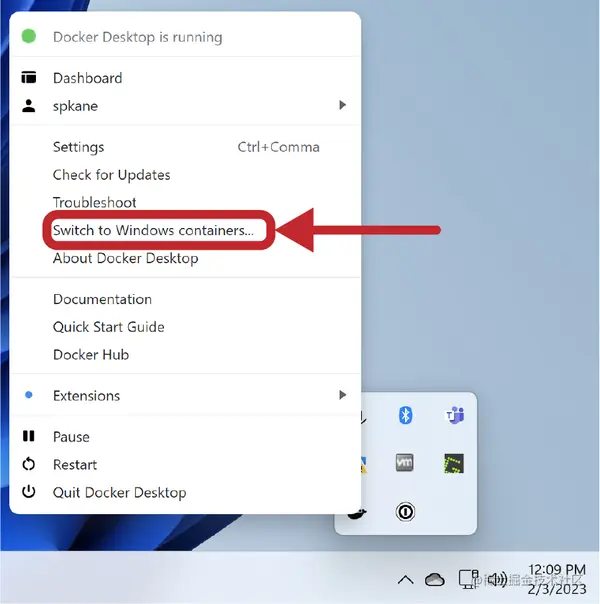600x604 pixels.
Task: Click the blue dot next to Extensions
Action: pos(28,395)
